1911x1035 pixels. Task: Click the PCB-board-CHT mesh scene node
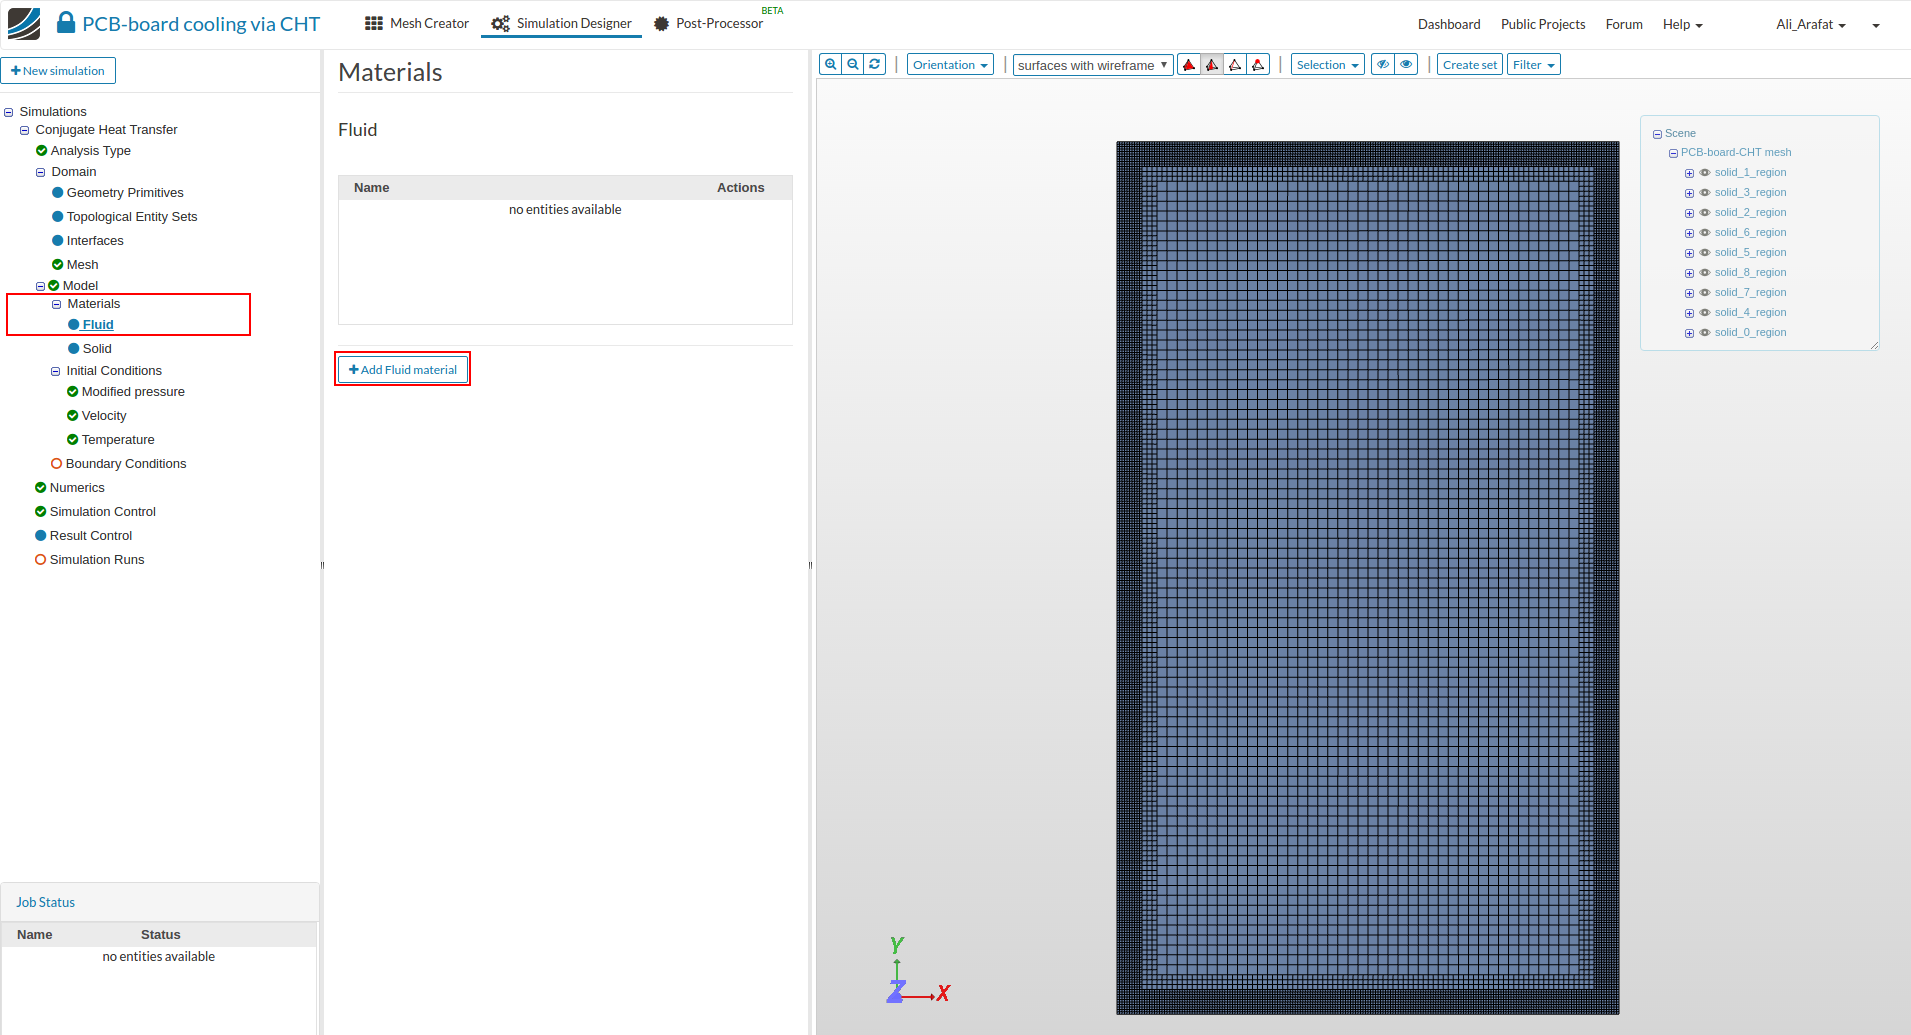(1736, 153)
